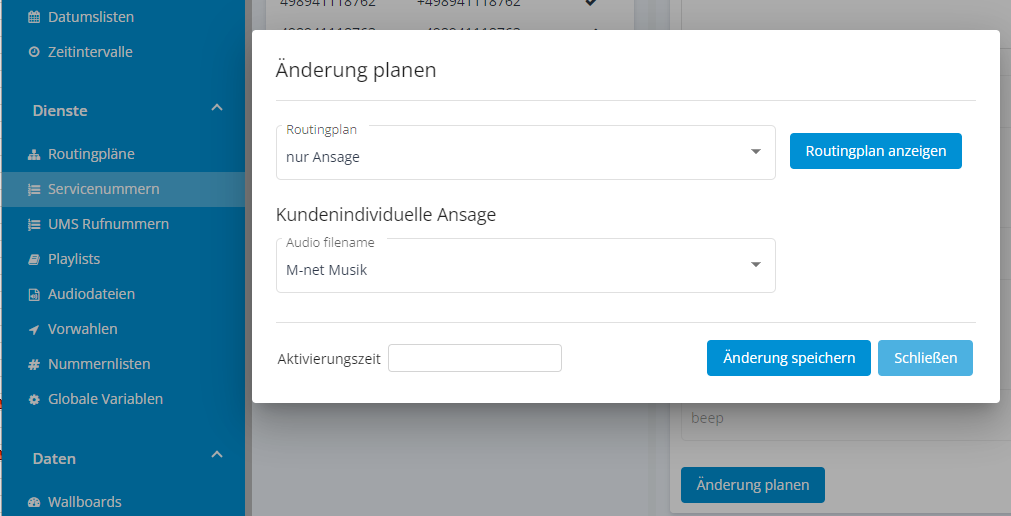This screenshot has height=516, width=1011.
Task: Click the Vorwahlen arrow icon
Action: [x=34, y=329]
